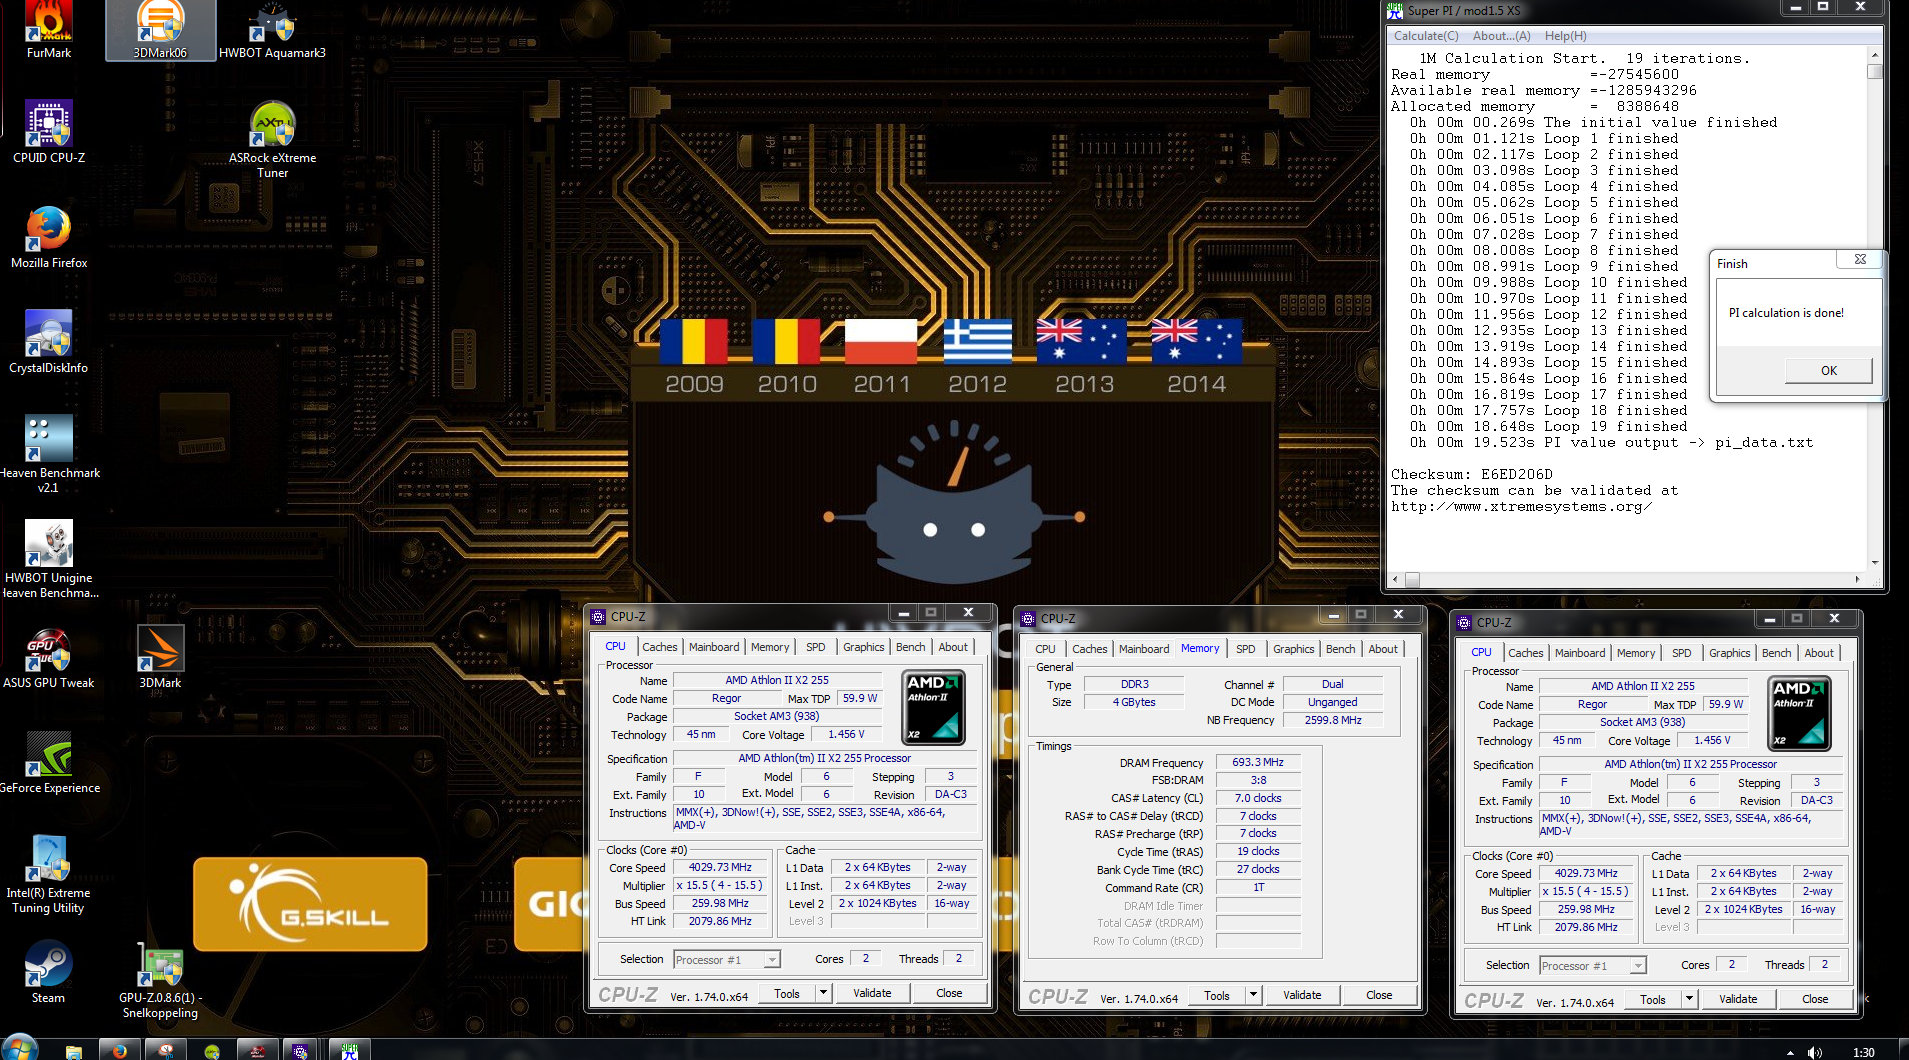The image size is (1909, 1060).
Task: Show hidden system tray icons
Action: coord(1790,1052)
